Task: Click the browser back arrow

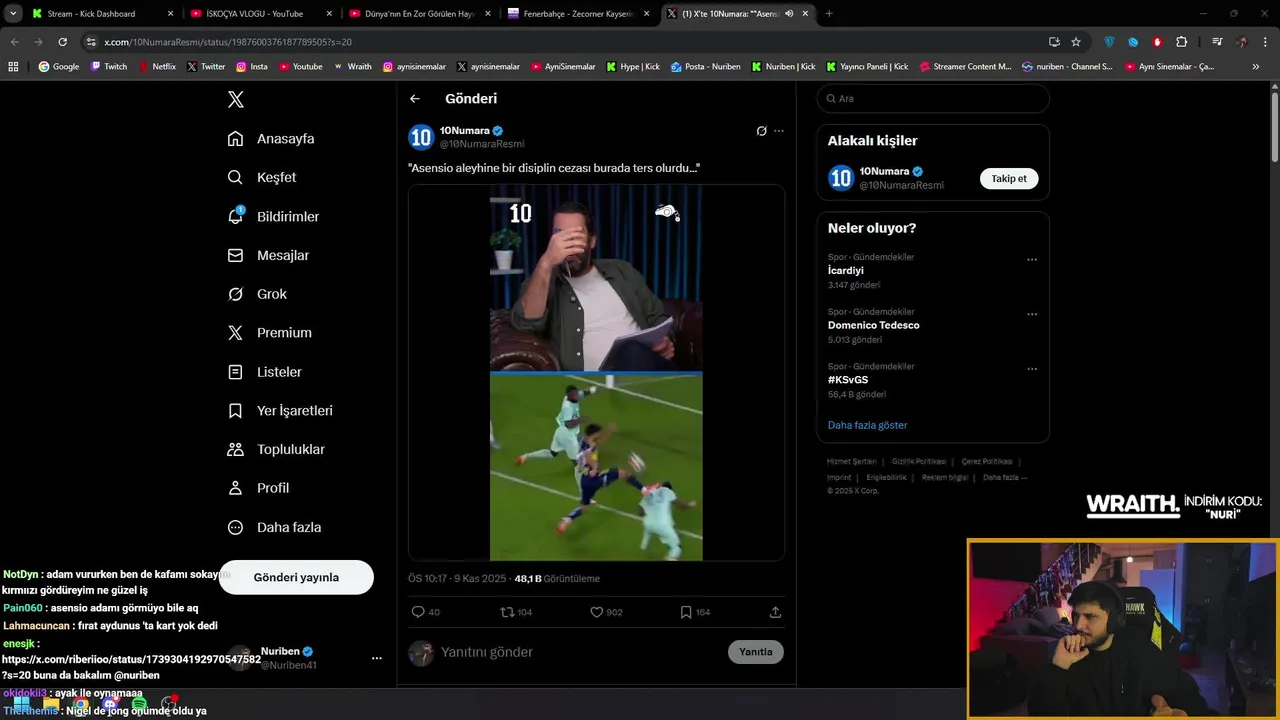Action: tap(15, 42)
